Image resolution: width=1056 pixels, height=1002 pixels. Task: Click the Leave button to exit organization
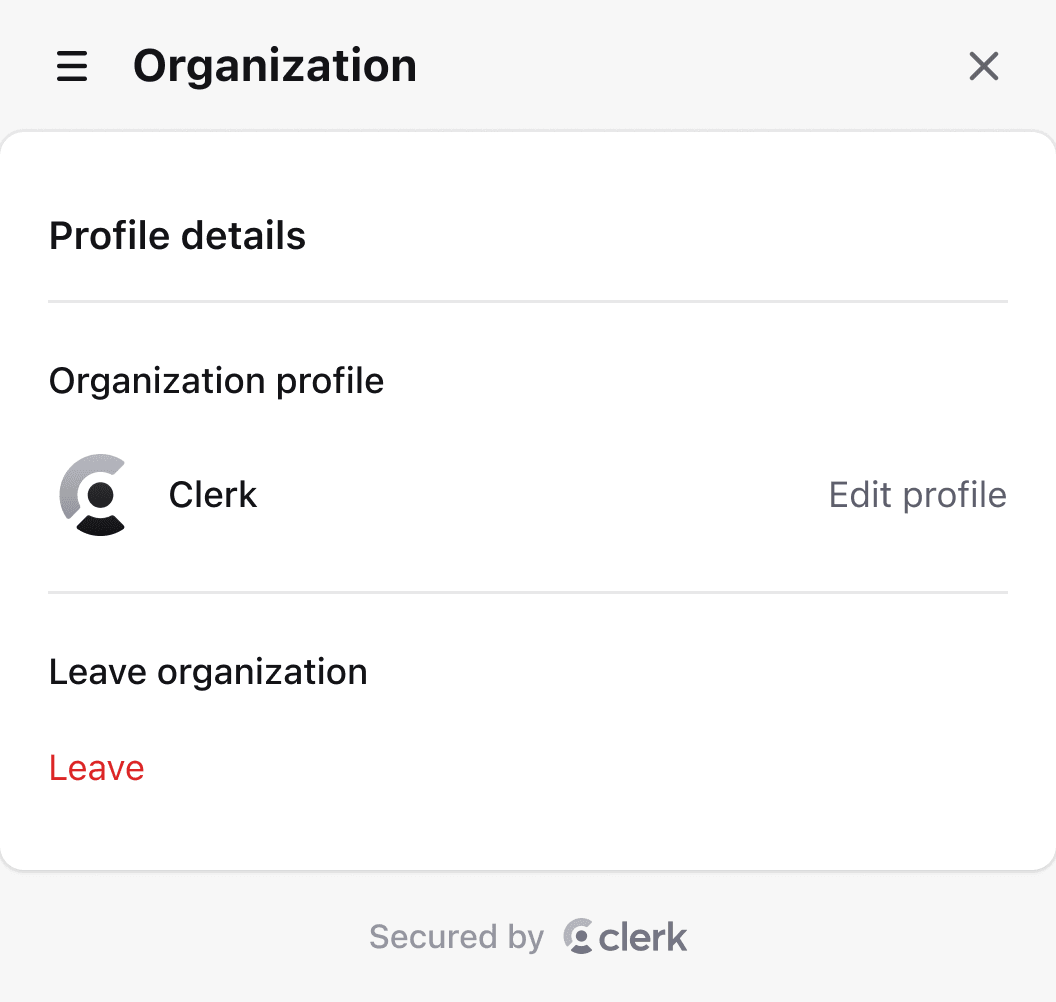click(96, 768)
